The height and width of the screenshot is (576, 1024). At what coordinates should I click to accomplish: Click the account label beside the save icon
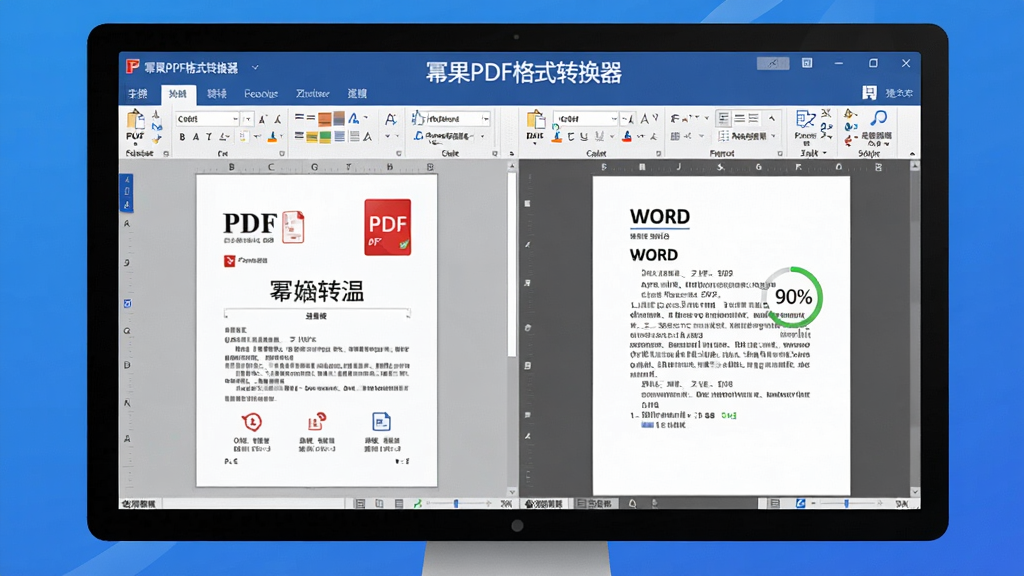(899, 93)
